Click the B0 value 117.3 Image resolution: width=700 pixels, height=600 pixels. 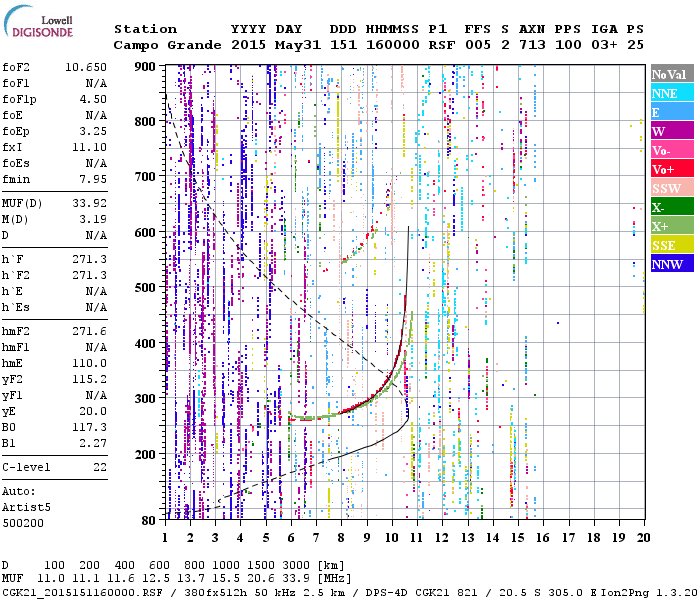(90, 427)
